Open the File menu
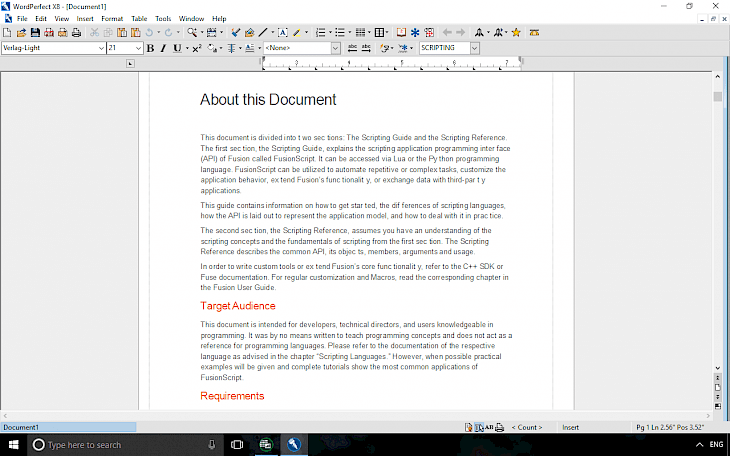This screenshot has width=730, height=456. pos(22,19)
